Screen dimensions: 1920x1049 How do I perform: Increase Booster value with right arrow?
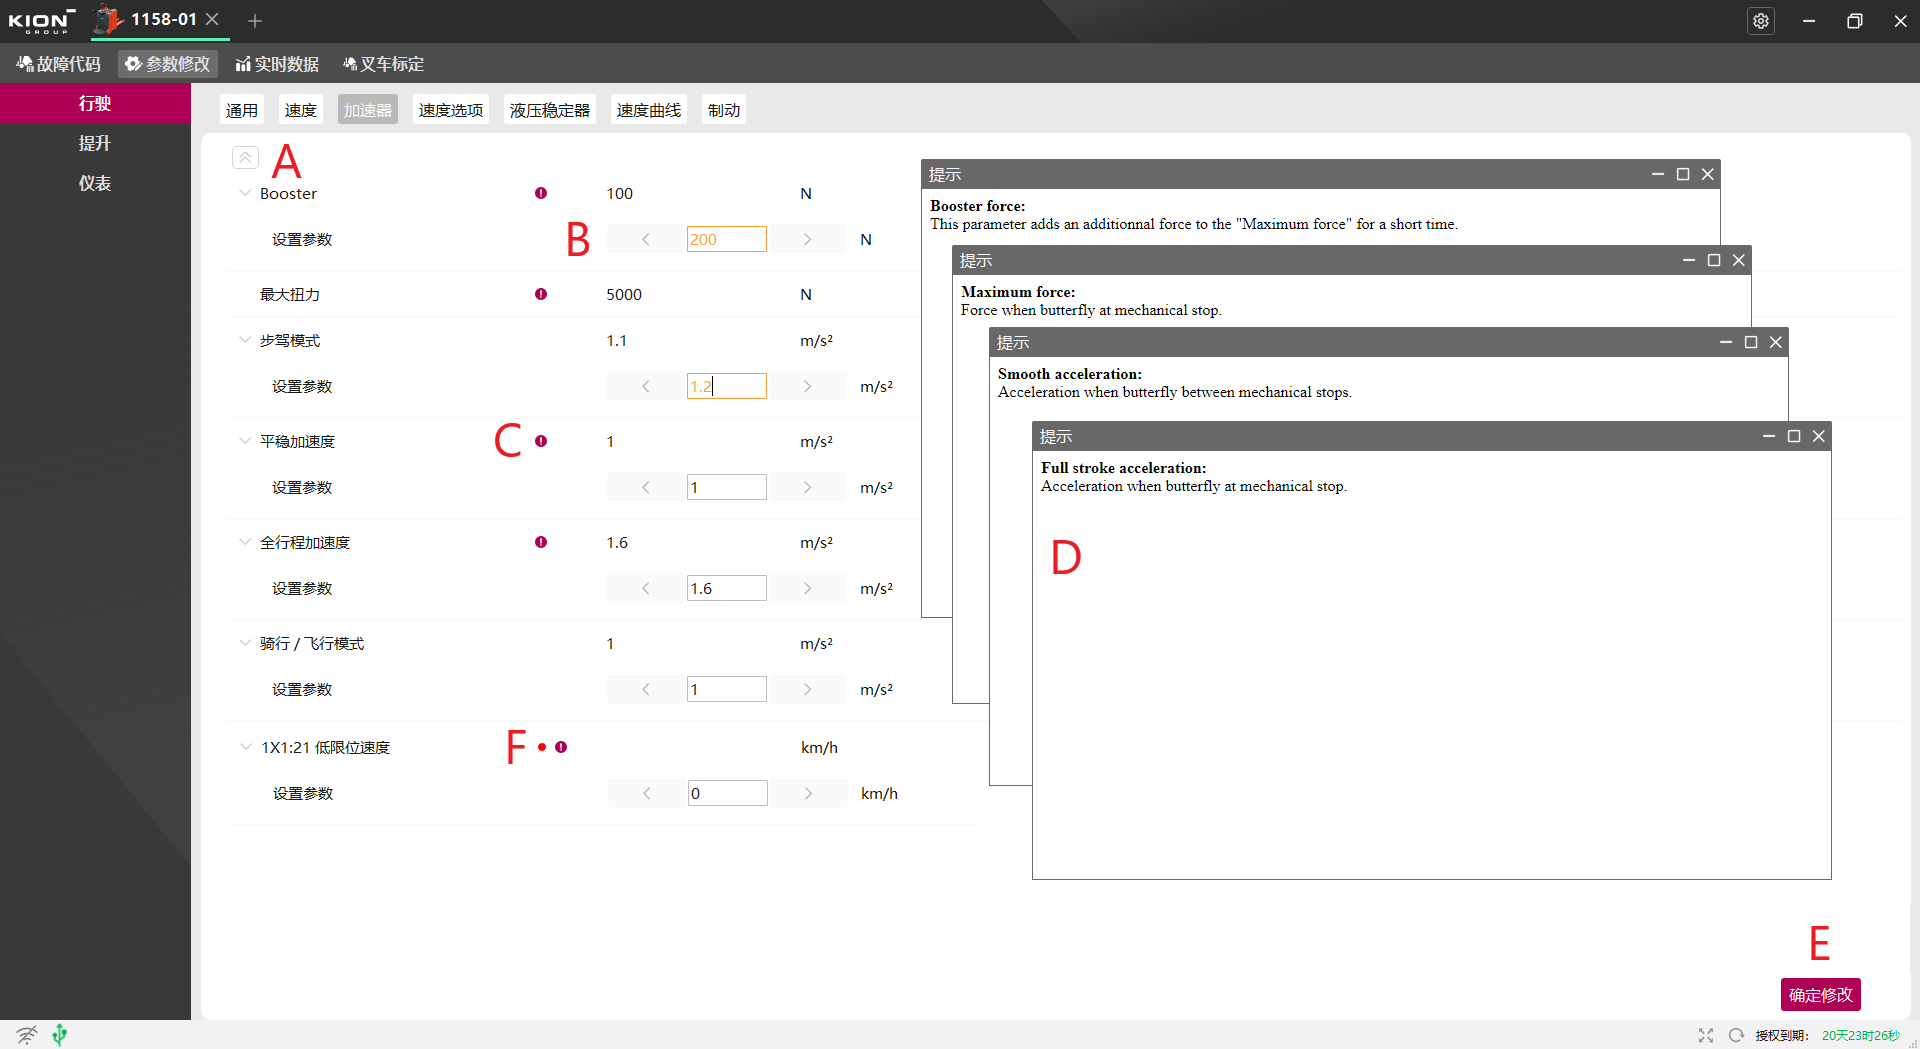[x=807, y=239]
